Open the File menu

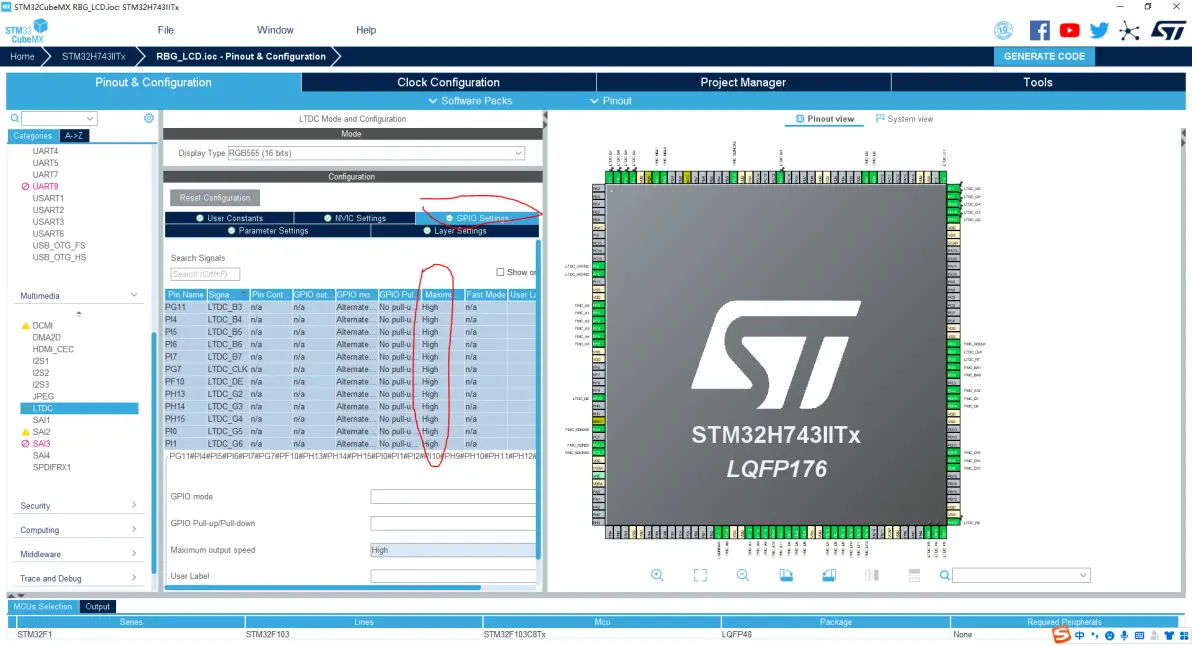(x=166, y=30)
